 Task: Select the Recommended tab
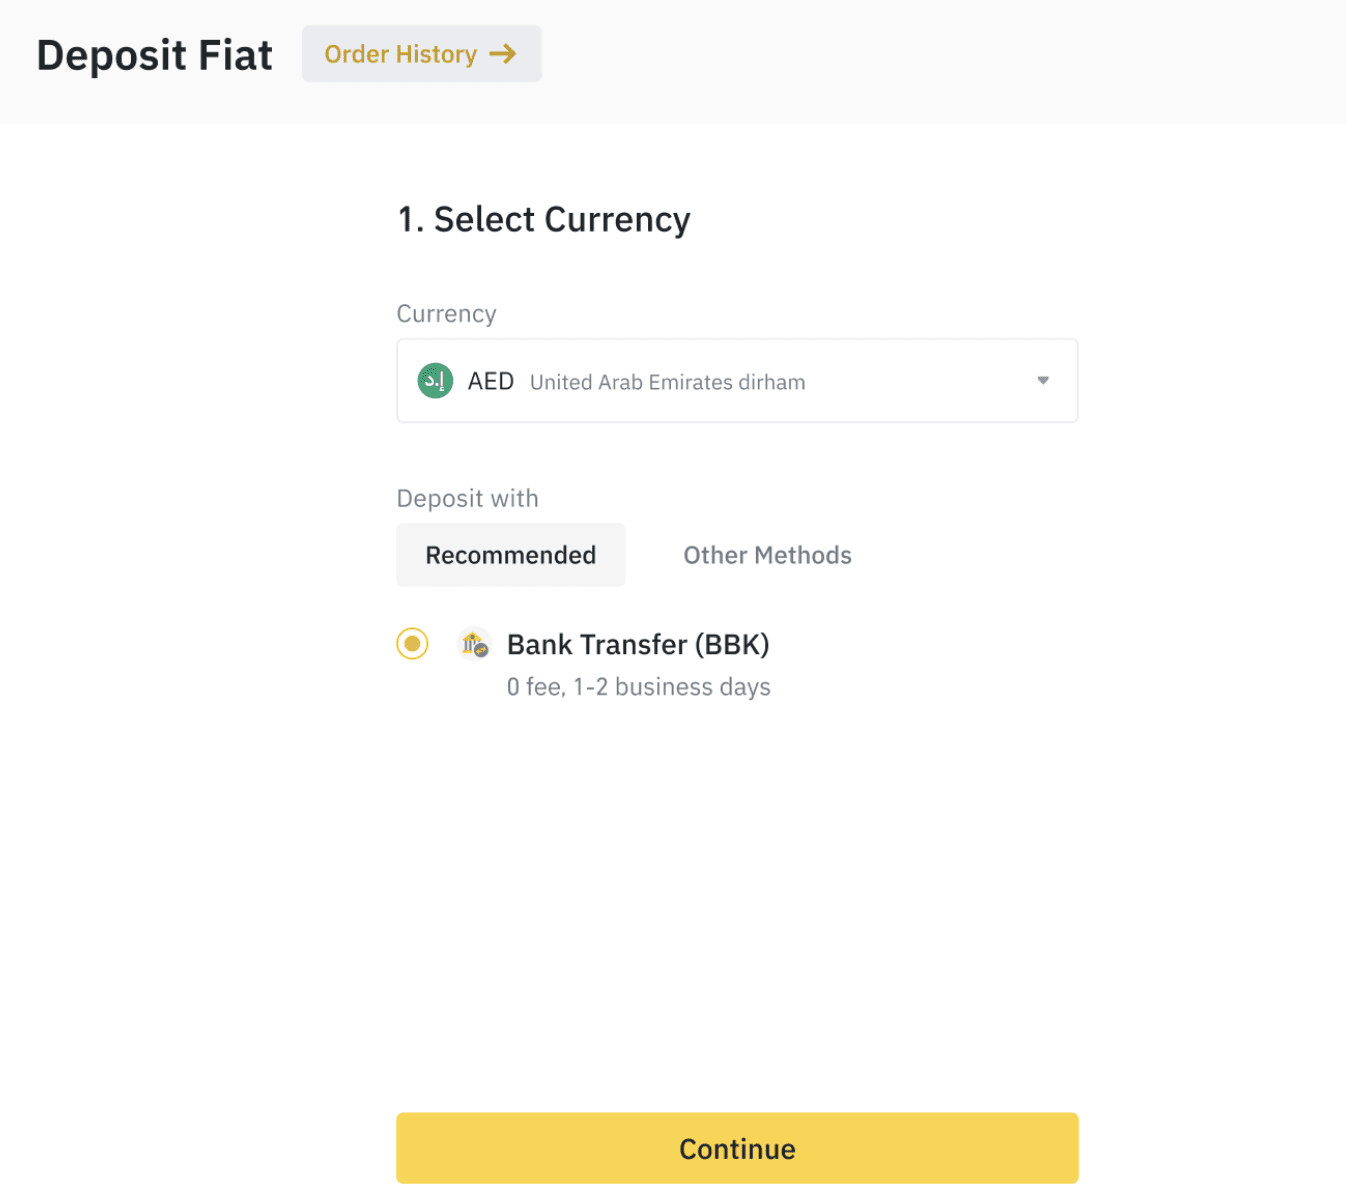(510, 555)
